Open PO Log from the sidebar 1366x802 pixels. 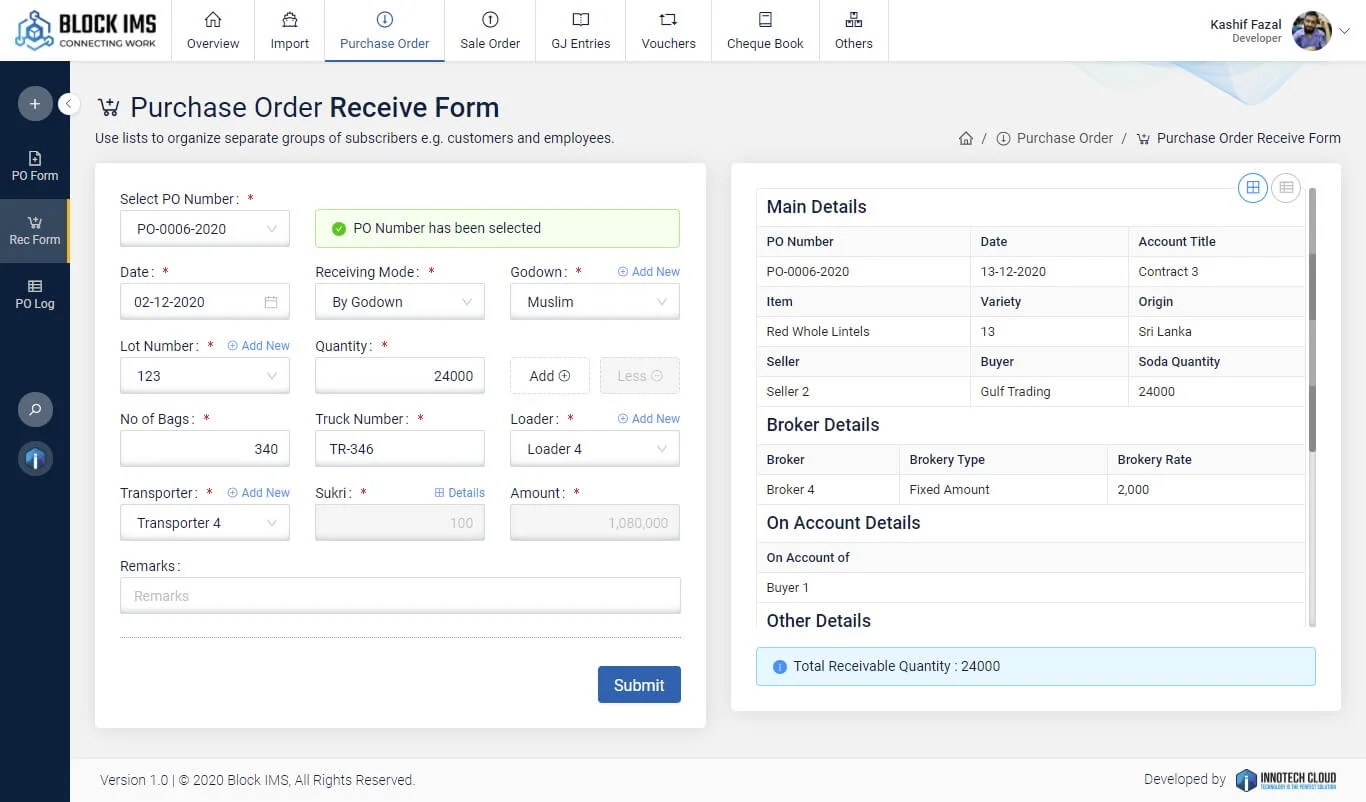click(x=35, y=294)
